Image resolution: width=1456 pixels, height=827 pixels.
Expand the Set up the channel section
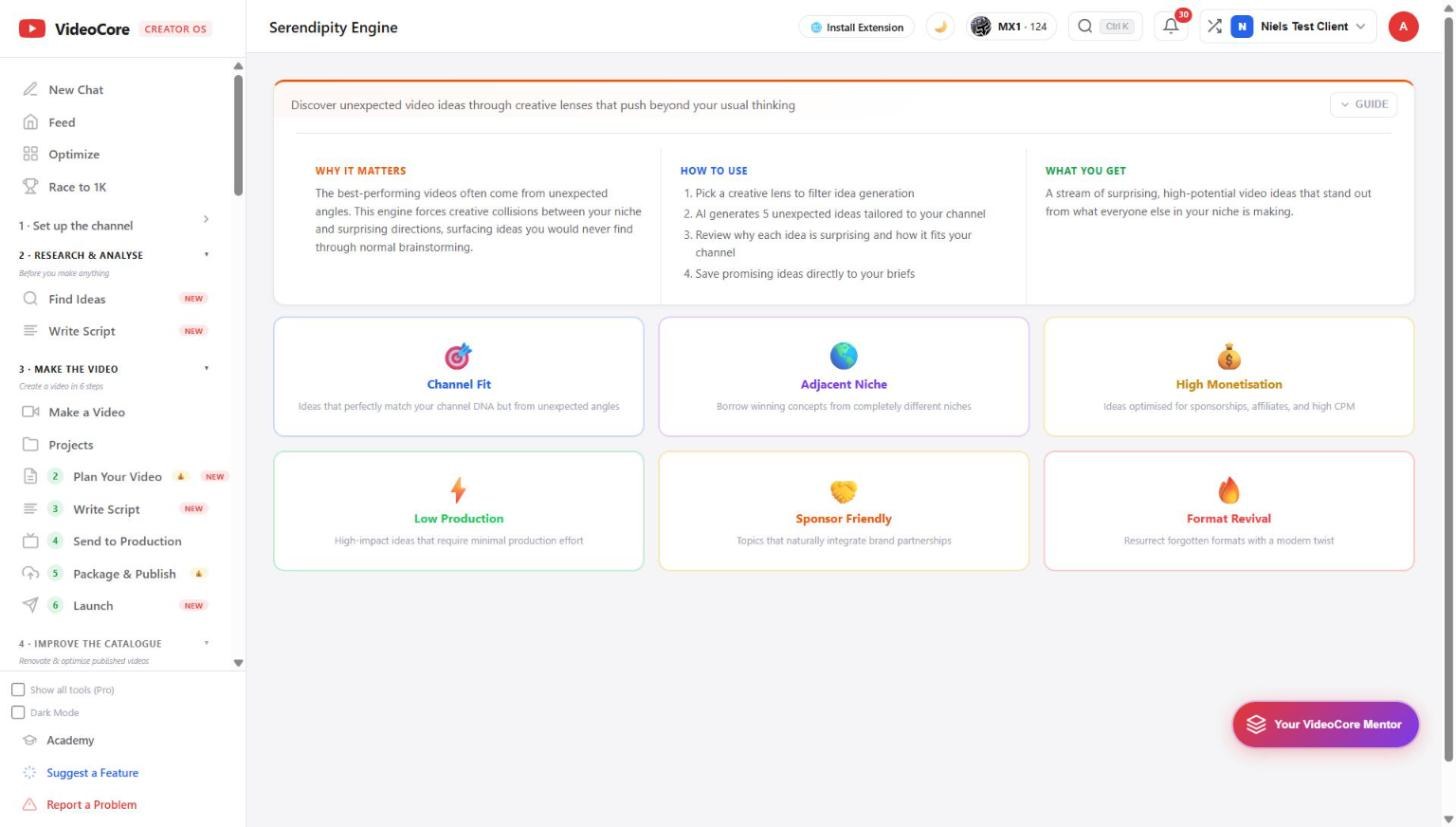click(x=115, y=225)
